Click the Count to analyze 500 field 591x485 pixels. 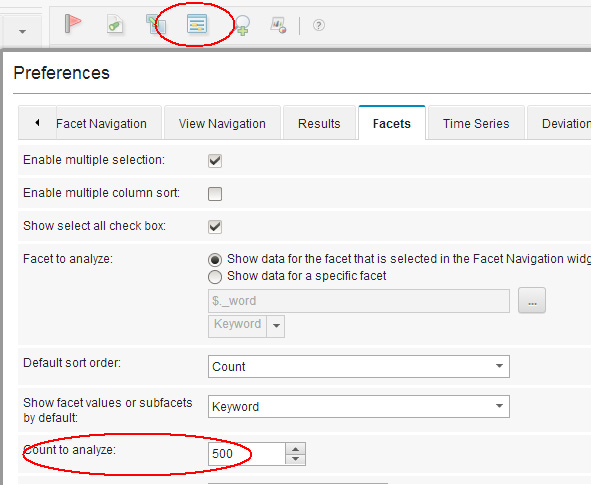[x=247, y=454]
